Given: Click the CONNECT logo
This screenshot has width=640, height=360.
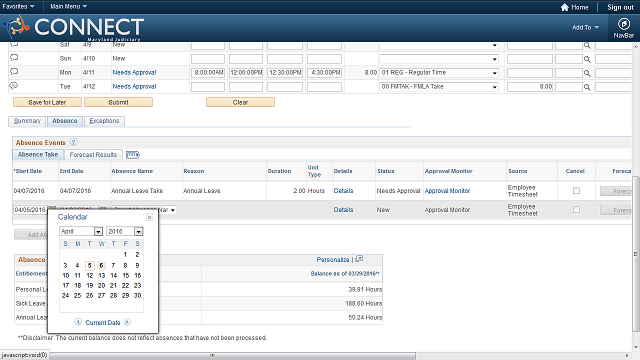Looking at the screenshot, I should click(x=73, y=27).
